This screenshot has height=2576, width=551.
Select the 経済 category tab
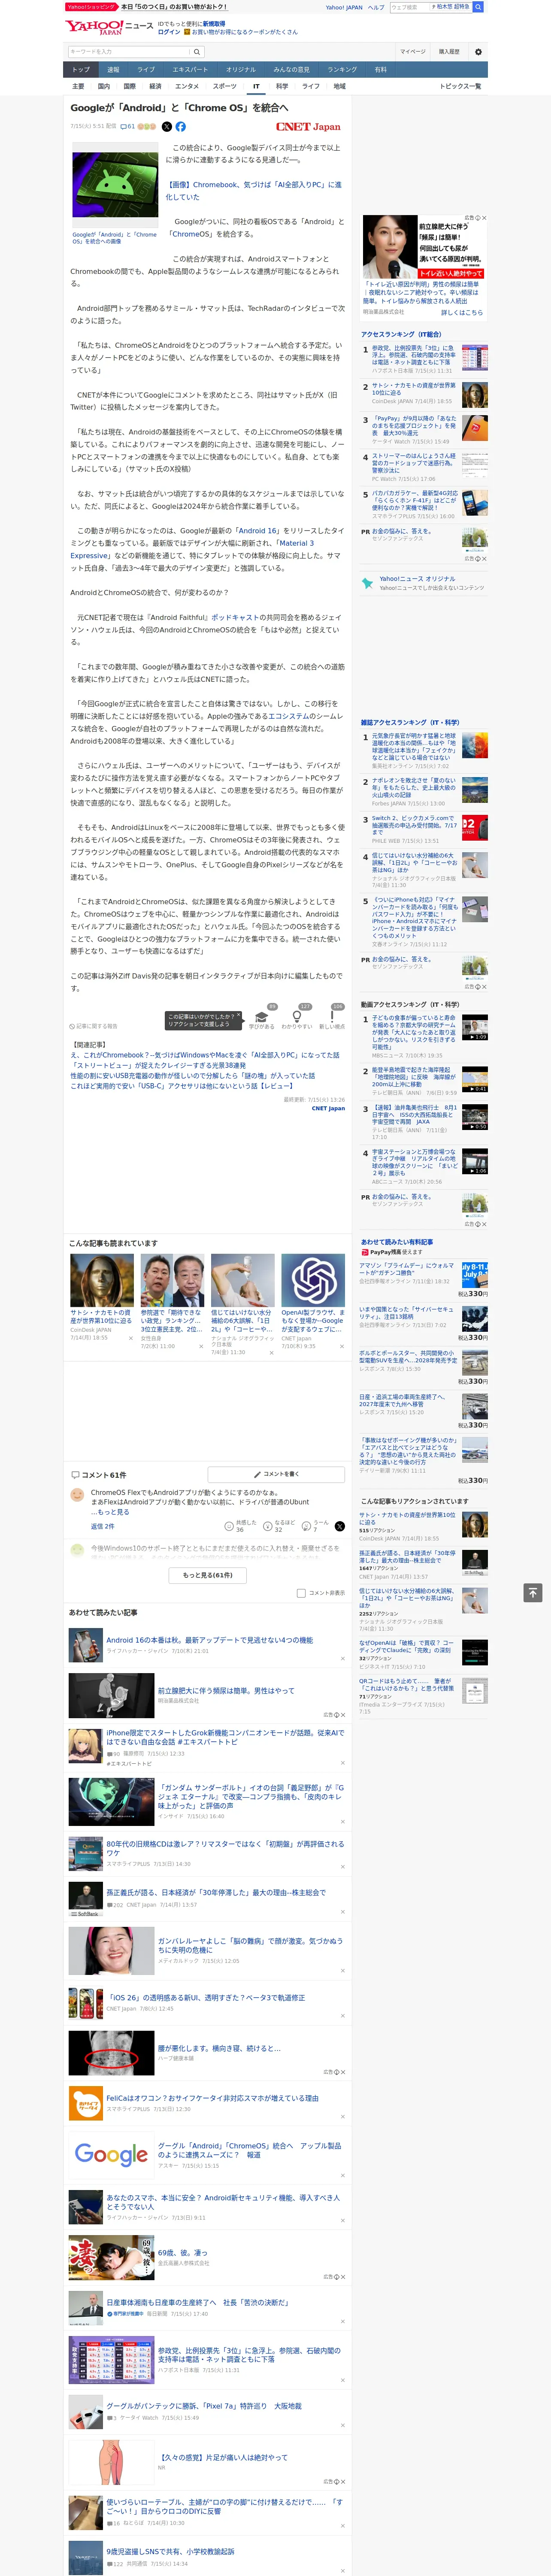click(155, 86)
